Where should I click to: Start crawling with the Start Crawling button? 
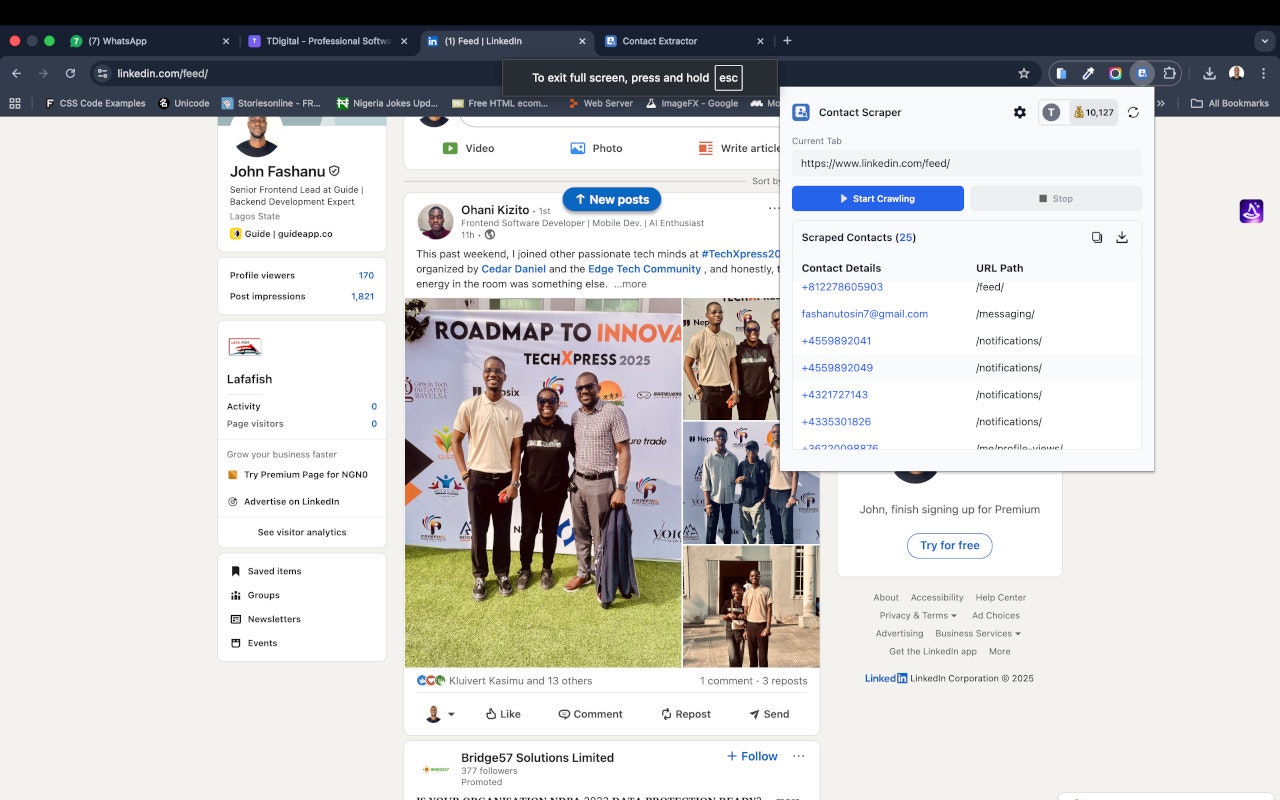[878, 198]
